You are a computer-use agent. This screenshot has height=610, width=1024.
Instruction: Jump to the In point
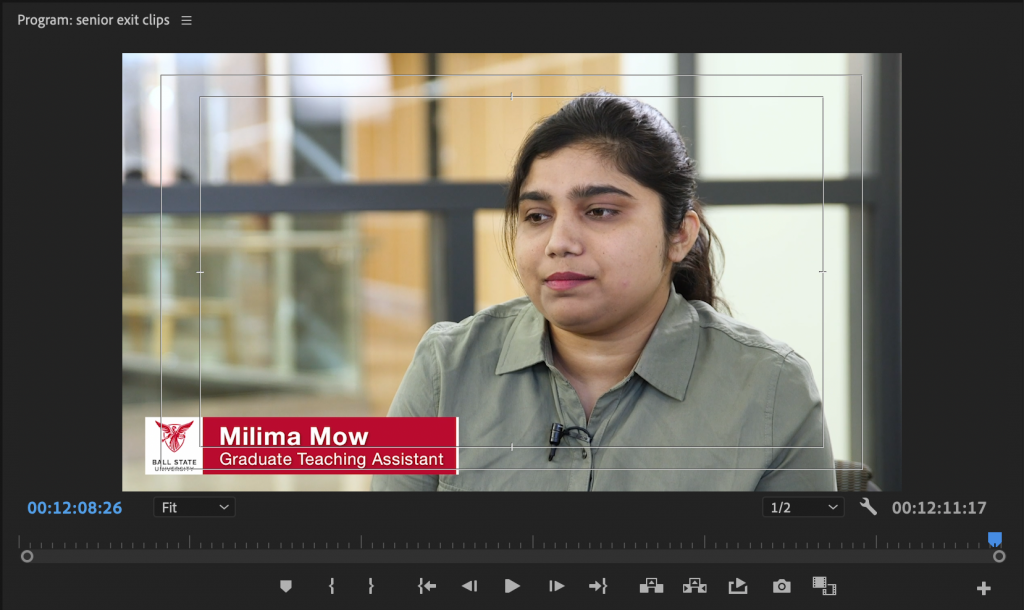(427, 586)
